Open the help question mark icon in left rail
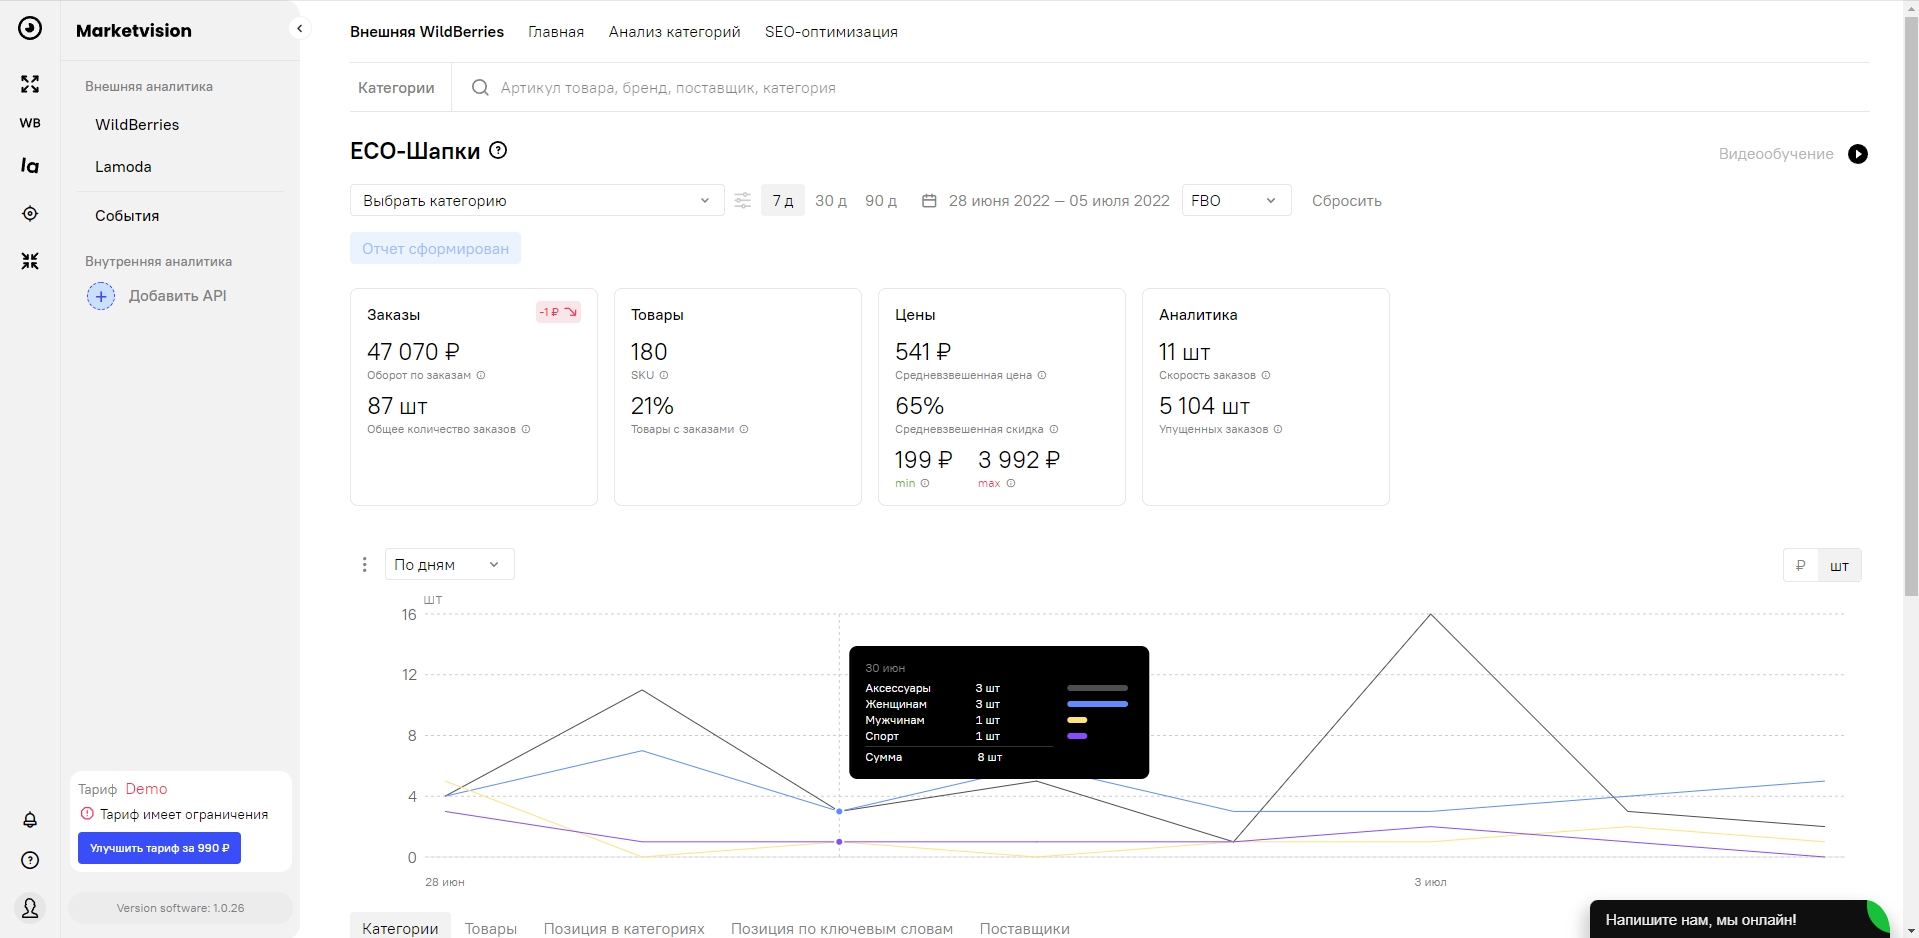Image resolution: width=1919 pixels, height=938 pixels. 30,860
